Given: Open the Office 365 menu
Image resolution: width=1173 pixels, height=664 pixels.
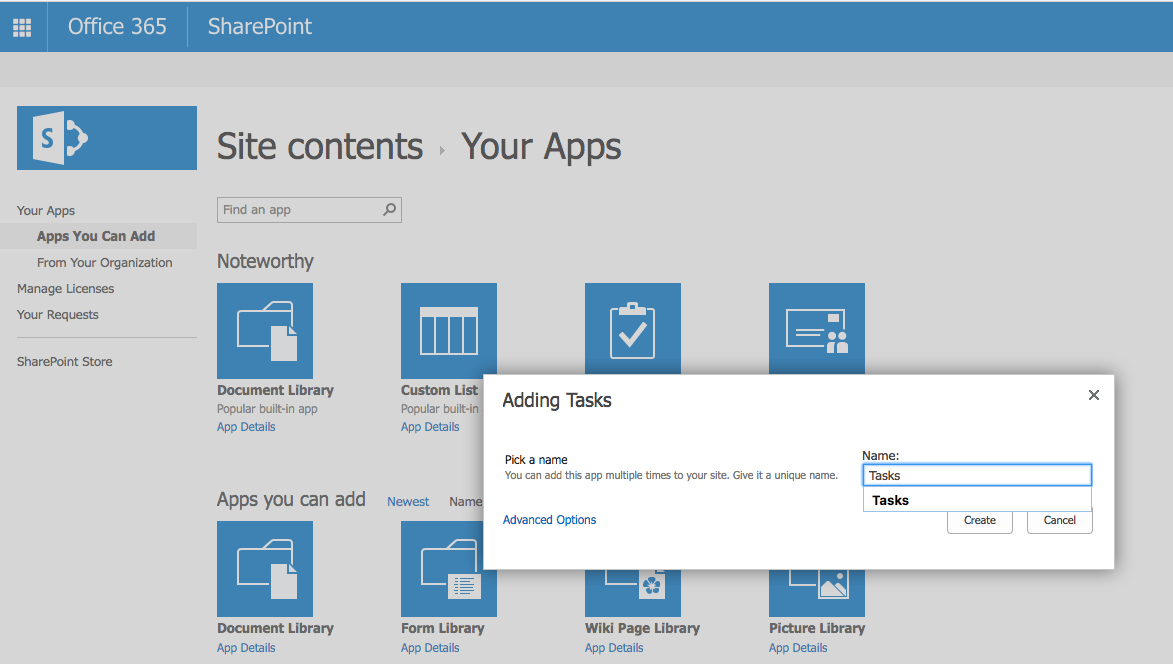Looking at the screenshot, I should [117, 26].
